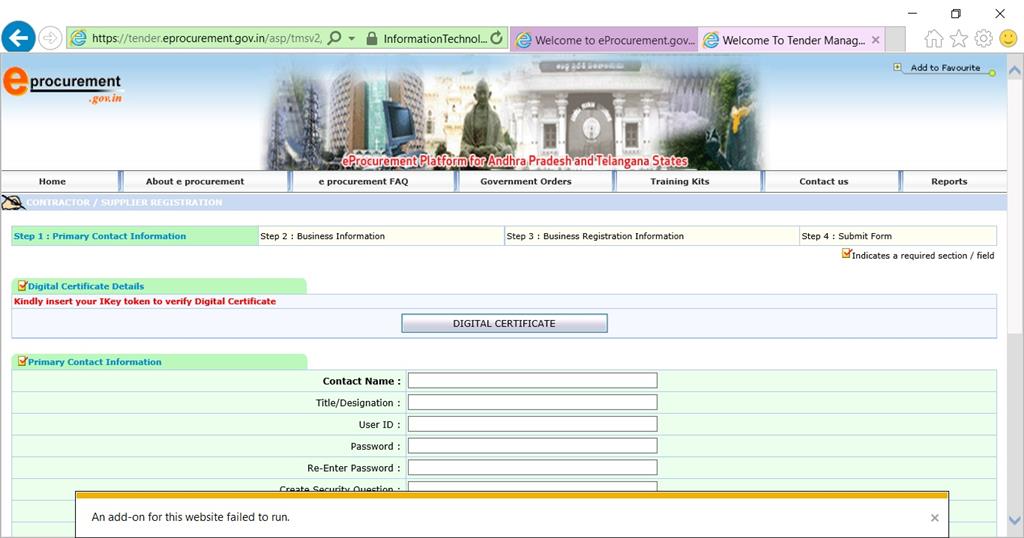Click the Digital Certificate Details section icon
The image size is (1024, 538).
(22, 285)
